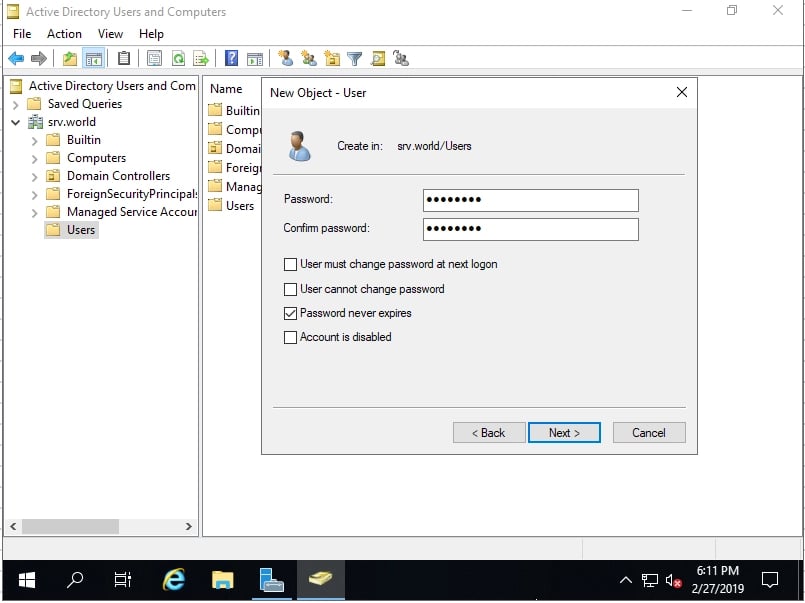Select the srv.world domain in tree
This screenshot has width=805, height=603.
(x=62, y=123)
